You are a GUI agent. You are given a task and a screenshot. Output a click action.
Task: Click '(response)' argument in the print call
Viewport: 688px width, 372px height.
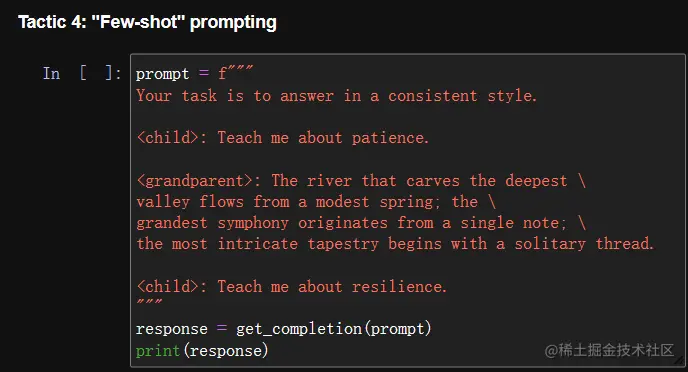(x=226, y=351)
